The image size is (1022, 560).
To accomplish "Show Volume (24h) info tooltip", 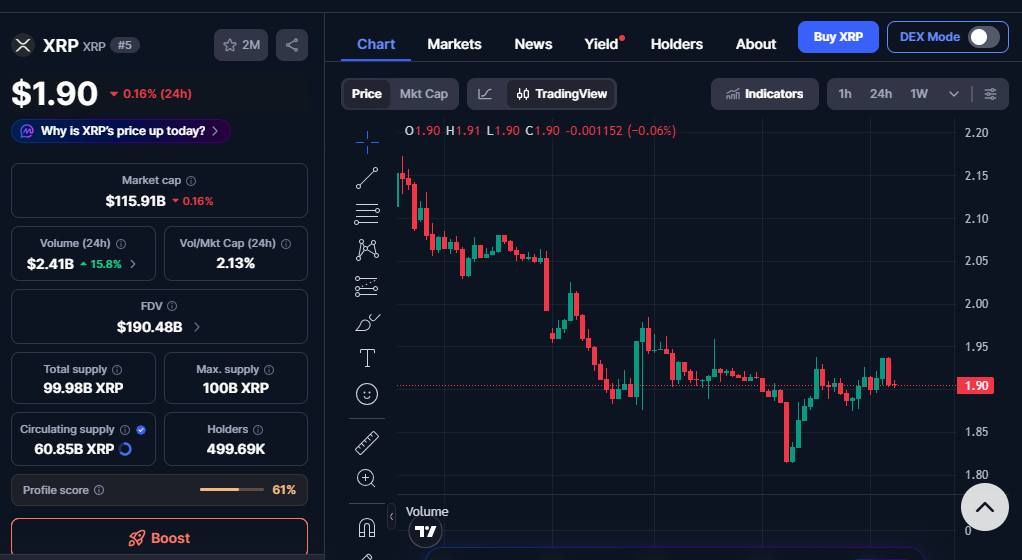I will coord(121,244).
